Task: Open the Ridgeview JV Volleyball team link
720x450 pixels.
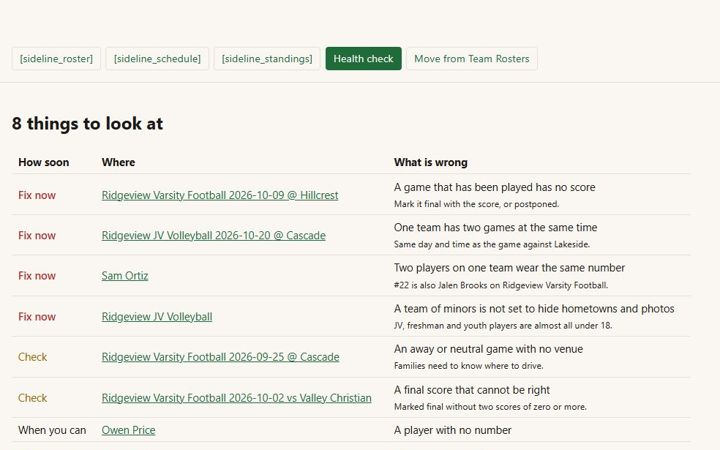Action: pyautogui.click(x=157, y=317)
